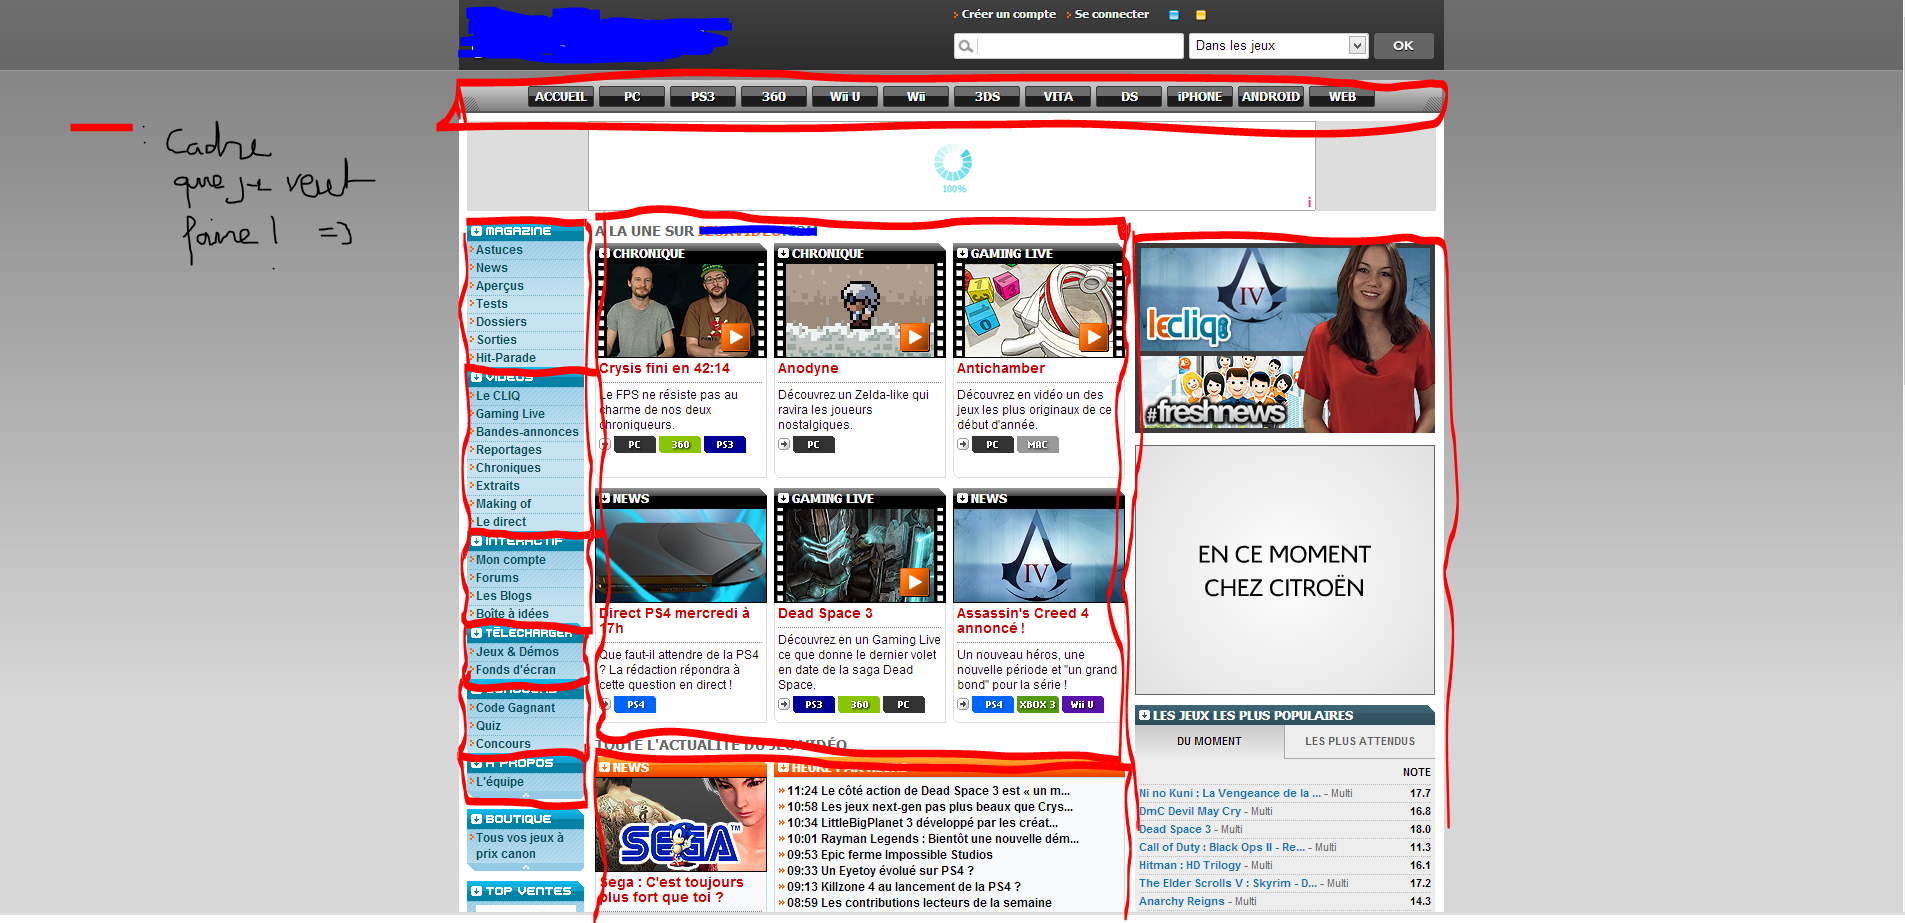Click the Se connecter link
Image resolution: width=1905 pixels, height=923 pixels.
tap(1112, 14)
